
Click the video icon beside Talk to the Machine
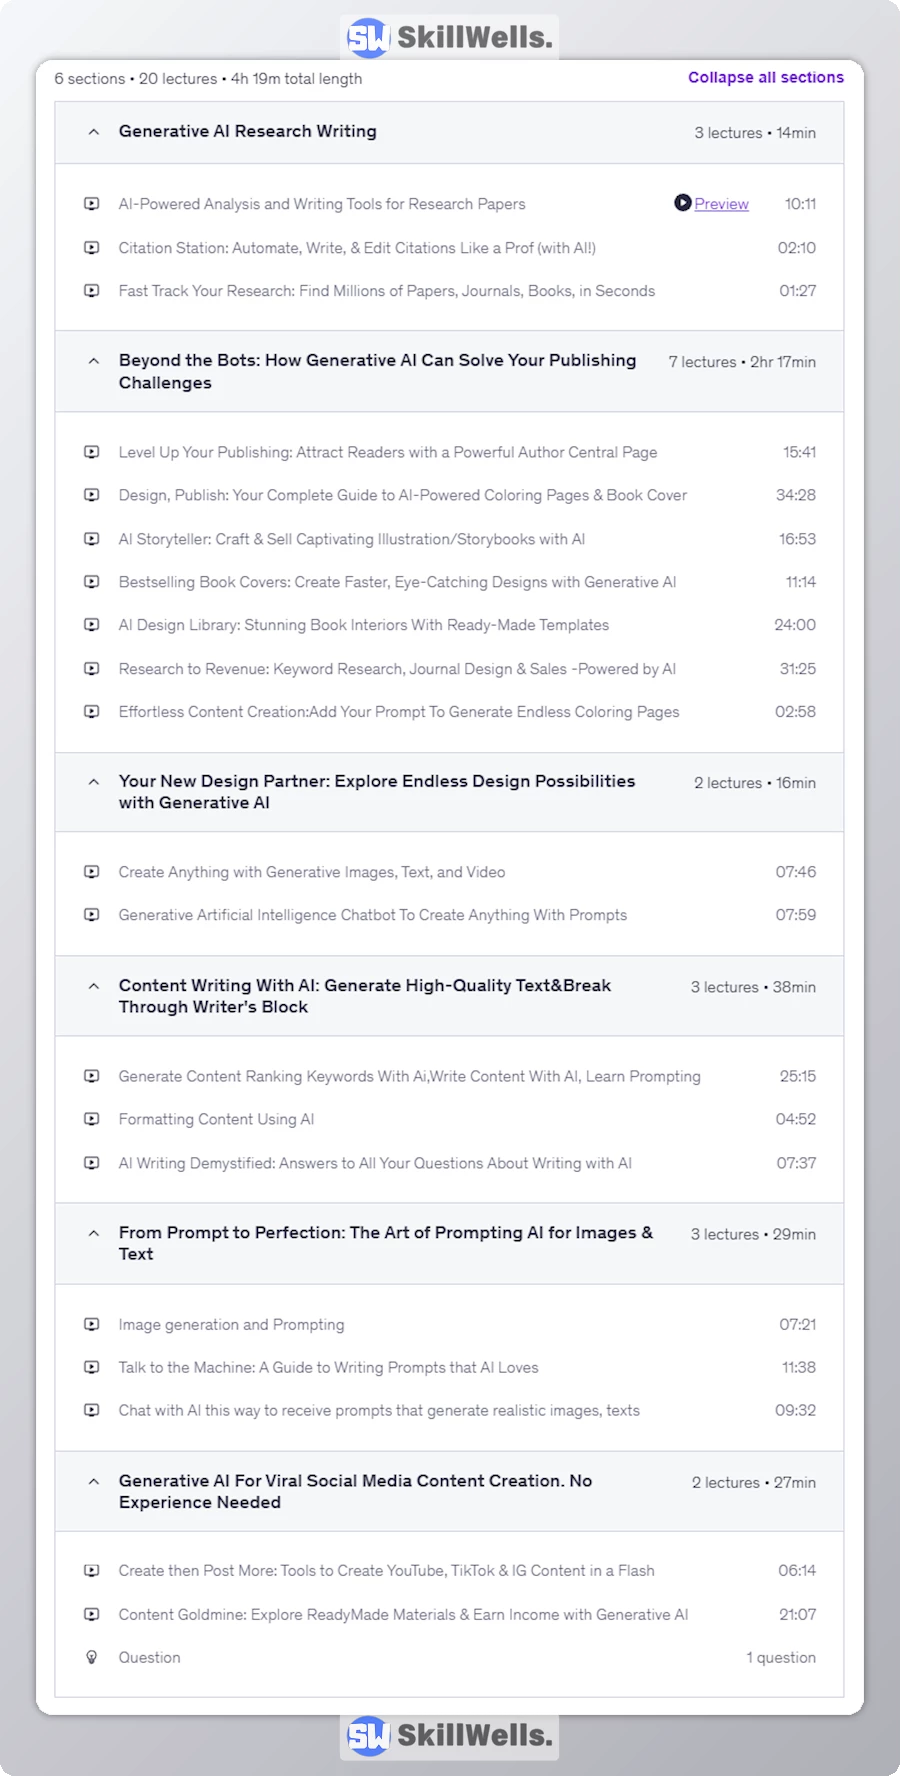point(92,1367)
